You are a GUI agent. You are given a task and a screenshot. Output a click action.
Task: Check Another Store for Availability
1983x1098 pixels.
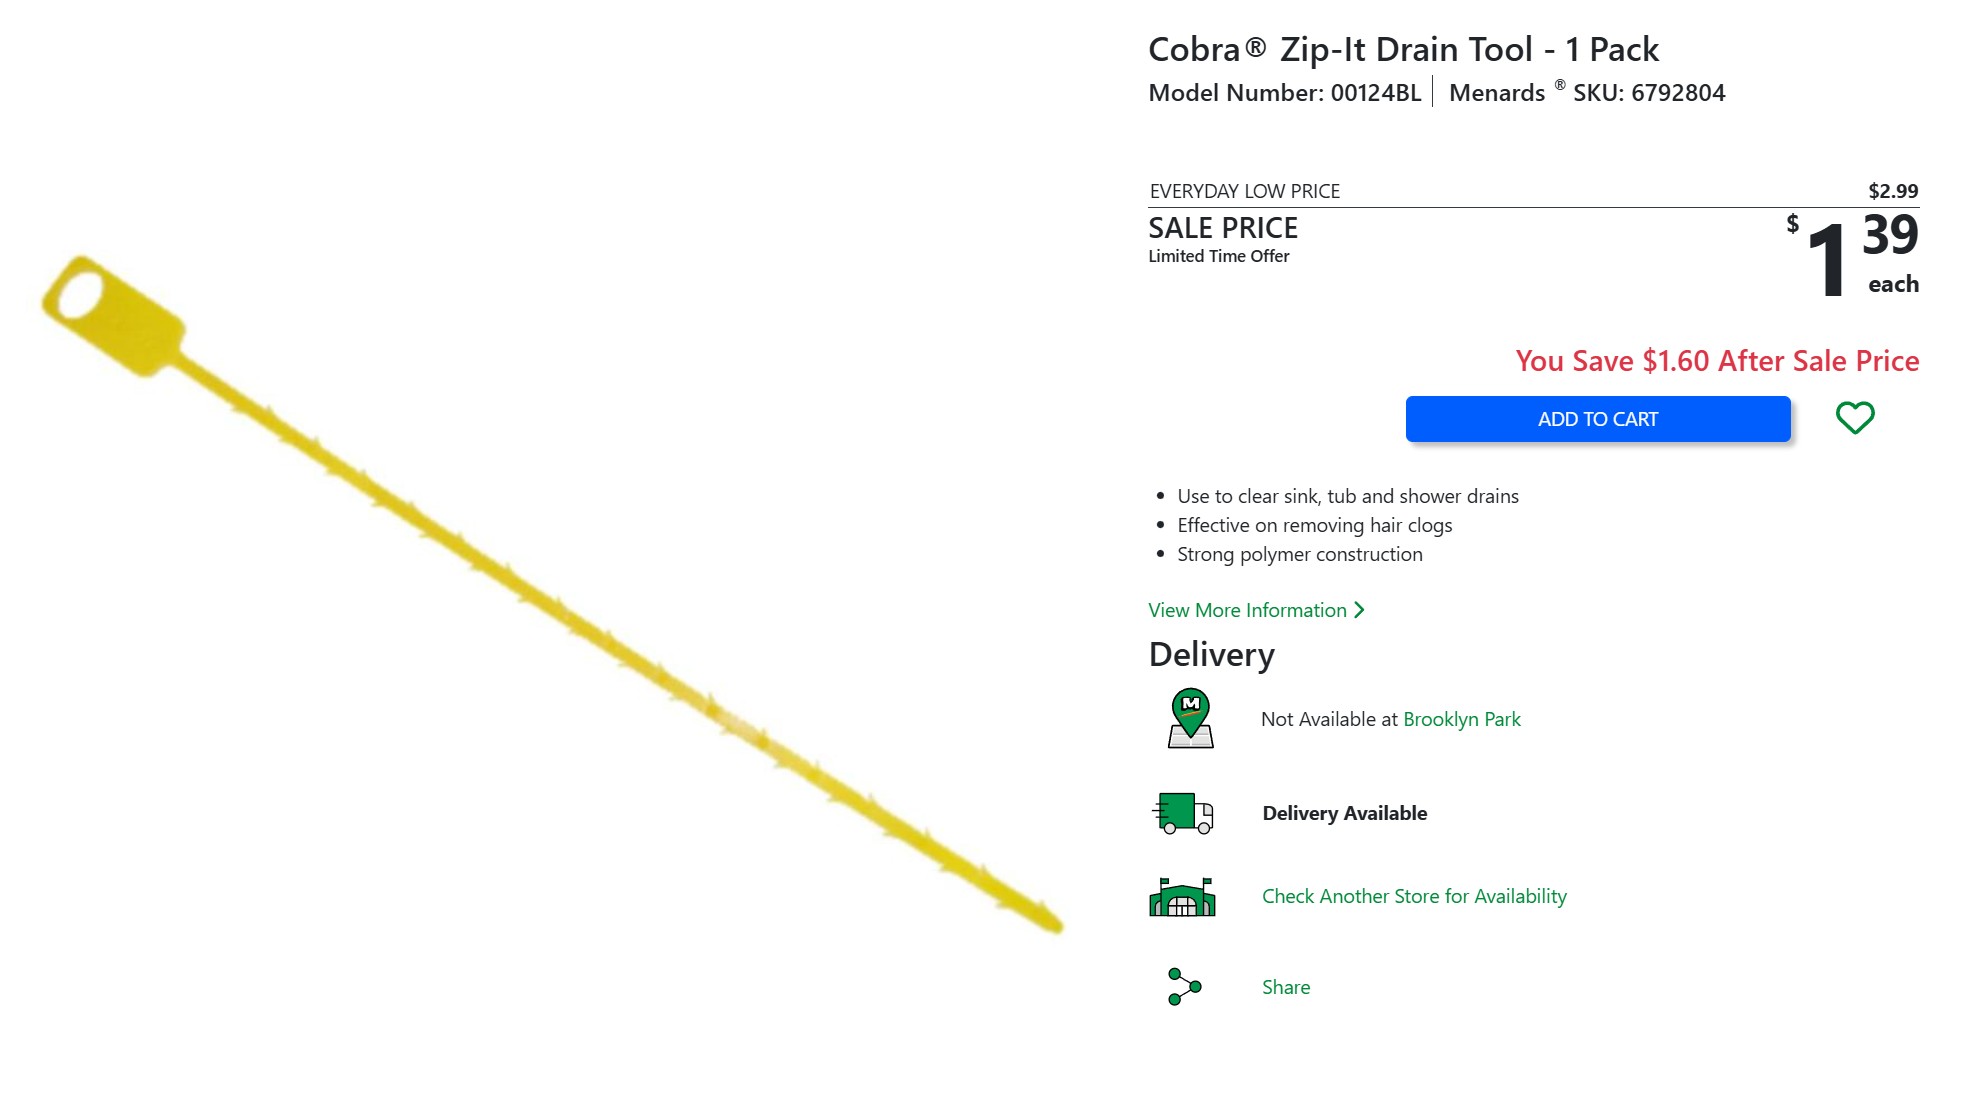[1413, 896]
